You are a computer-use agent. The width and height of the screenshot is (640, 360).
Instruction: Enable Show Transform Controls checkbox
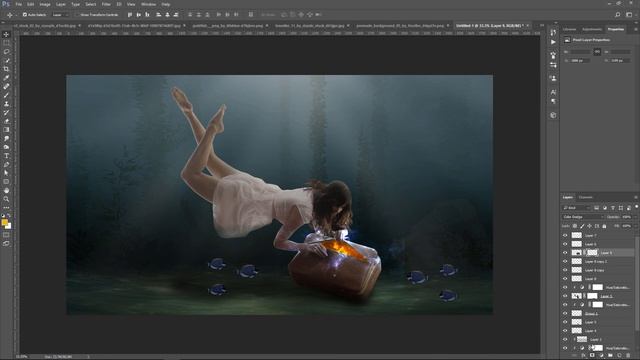[77, 15]
